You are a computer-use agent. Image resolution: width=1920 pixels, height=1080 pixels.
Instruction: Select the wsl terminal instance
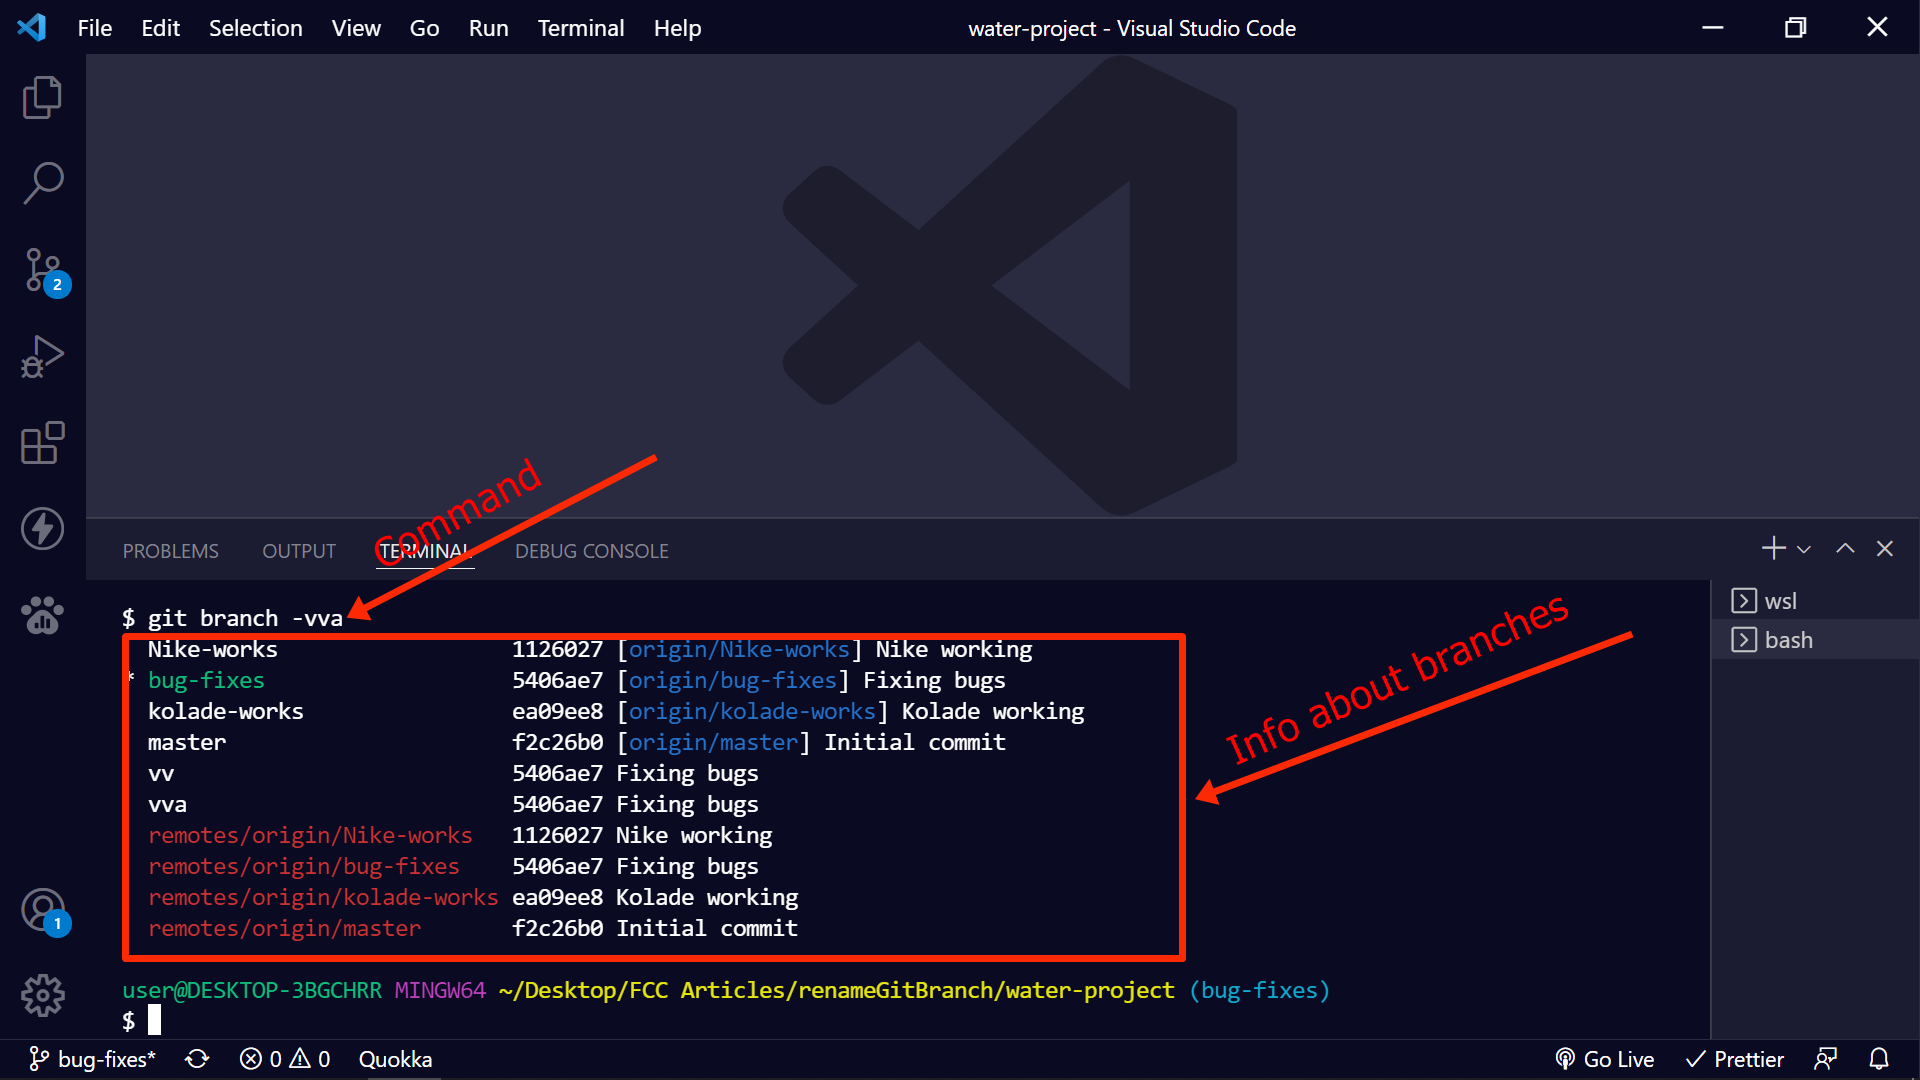tap(1815, 601)
